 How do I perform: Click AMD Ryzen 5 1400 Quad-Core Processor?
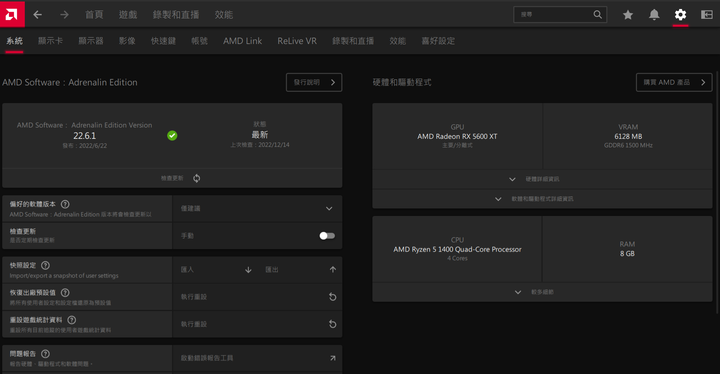click(x=457, y=249)
